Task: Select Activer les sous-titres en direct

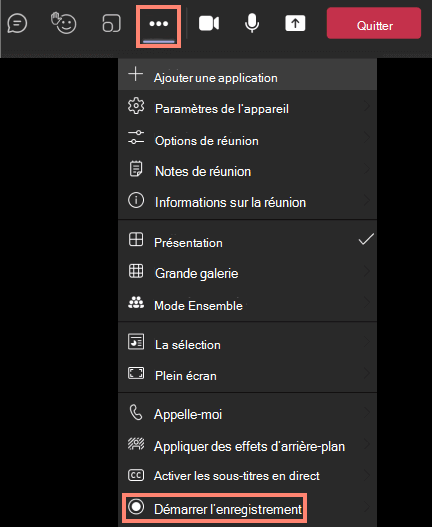Action: (247, 475)
